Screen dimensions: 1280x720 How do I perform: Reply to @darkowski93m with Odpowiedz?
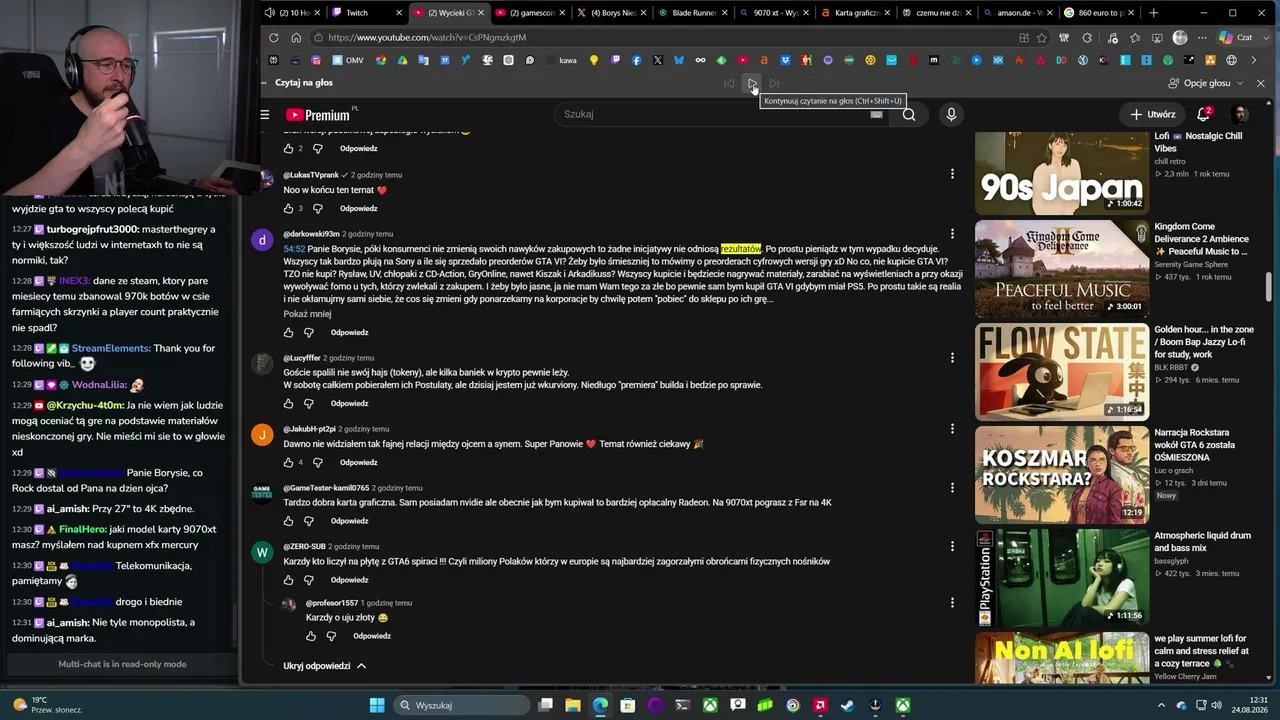(350, 332)
